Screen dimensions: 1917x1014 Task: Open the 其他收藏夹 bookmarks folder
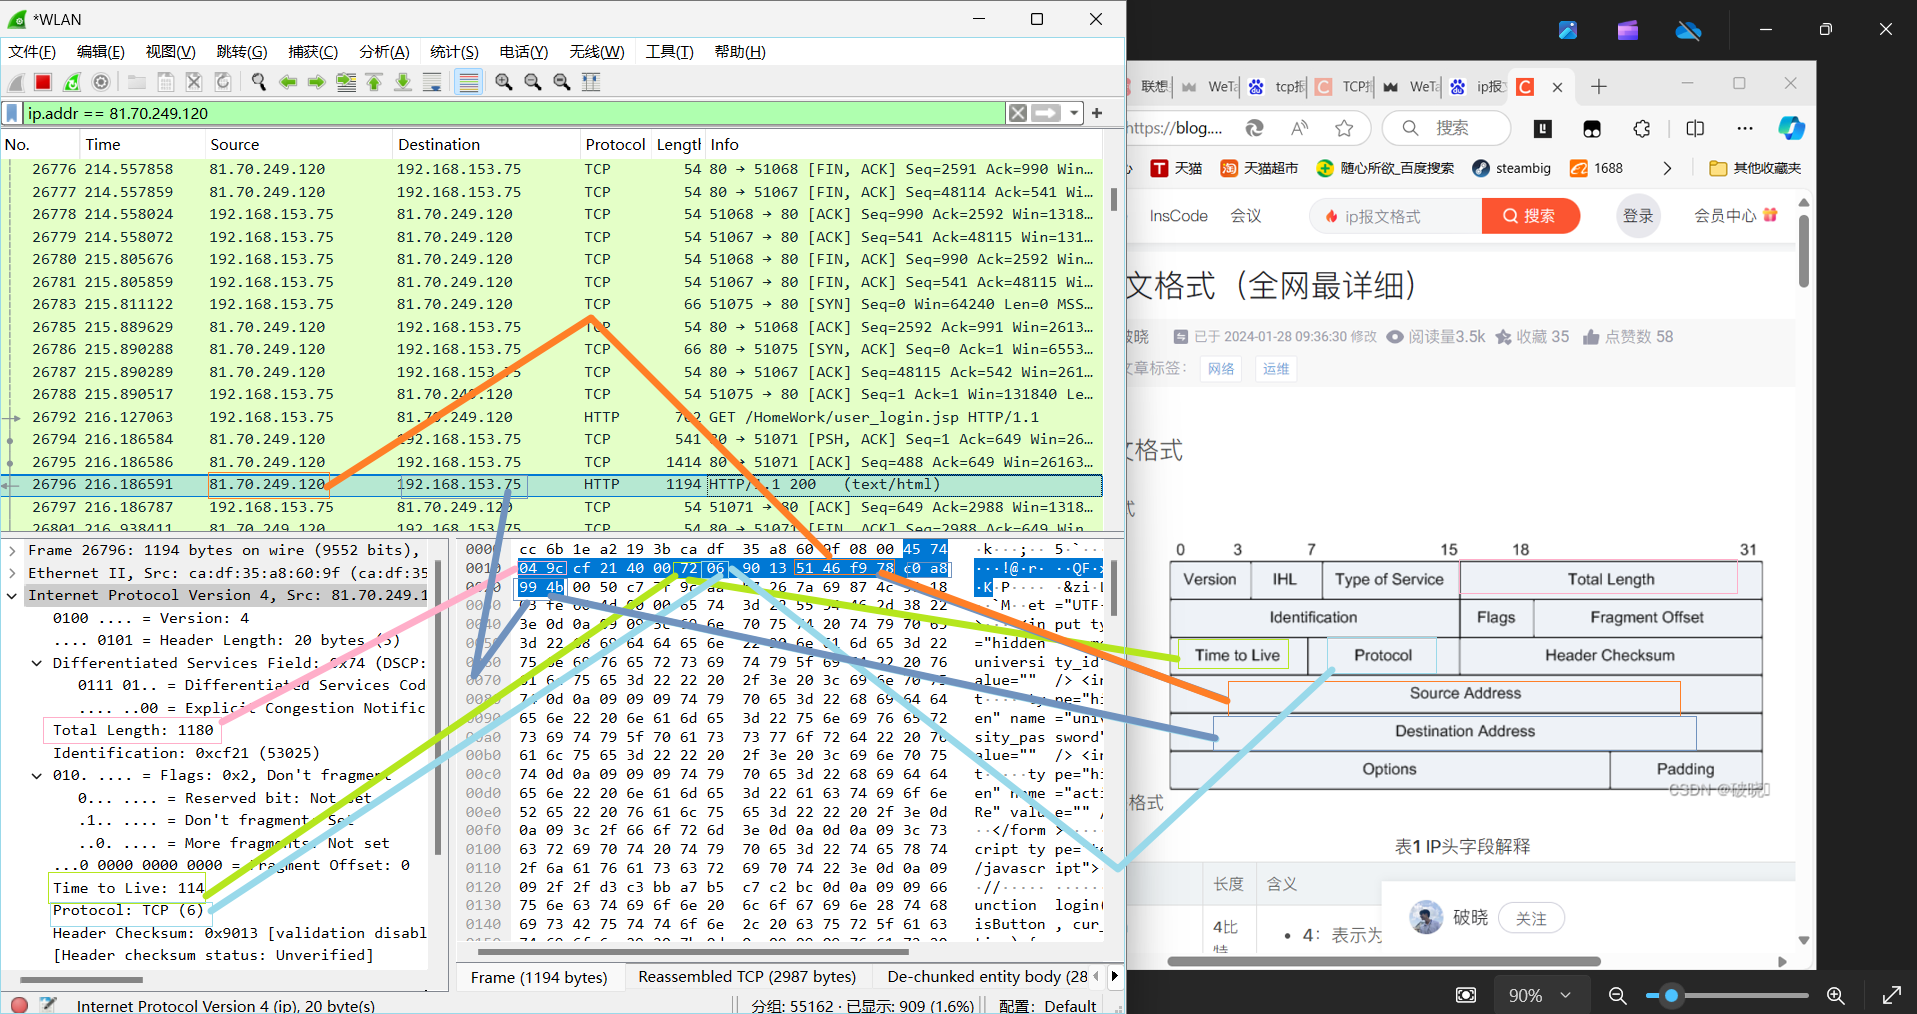click(1755, 168)
